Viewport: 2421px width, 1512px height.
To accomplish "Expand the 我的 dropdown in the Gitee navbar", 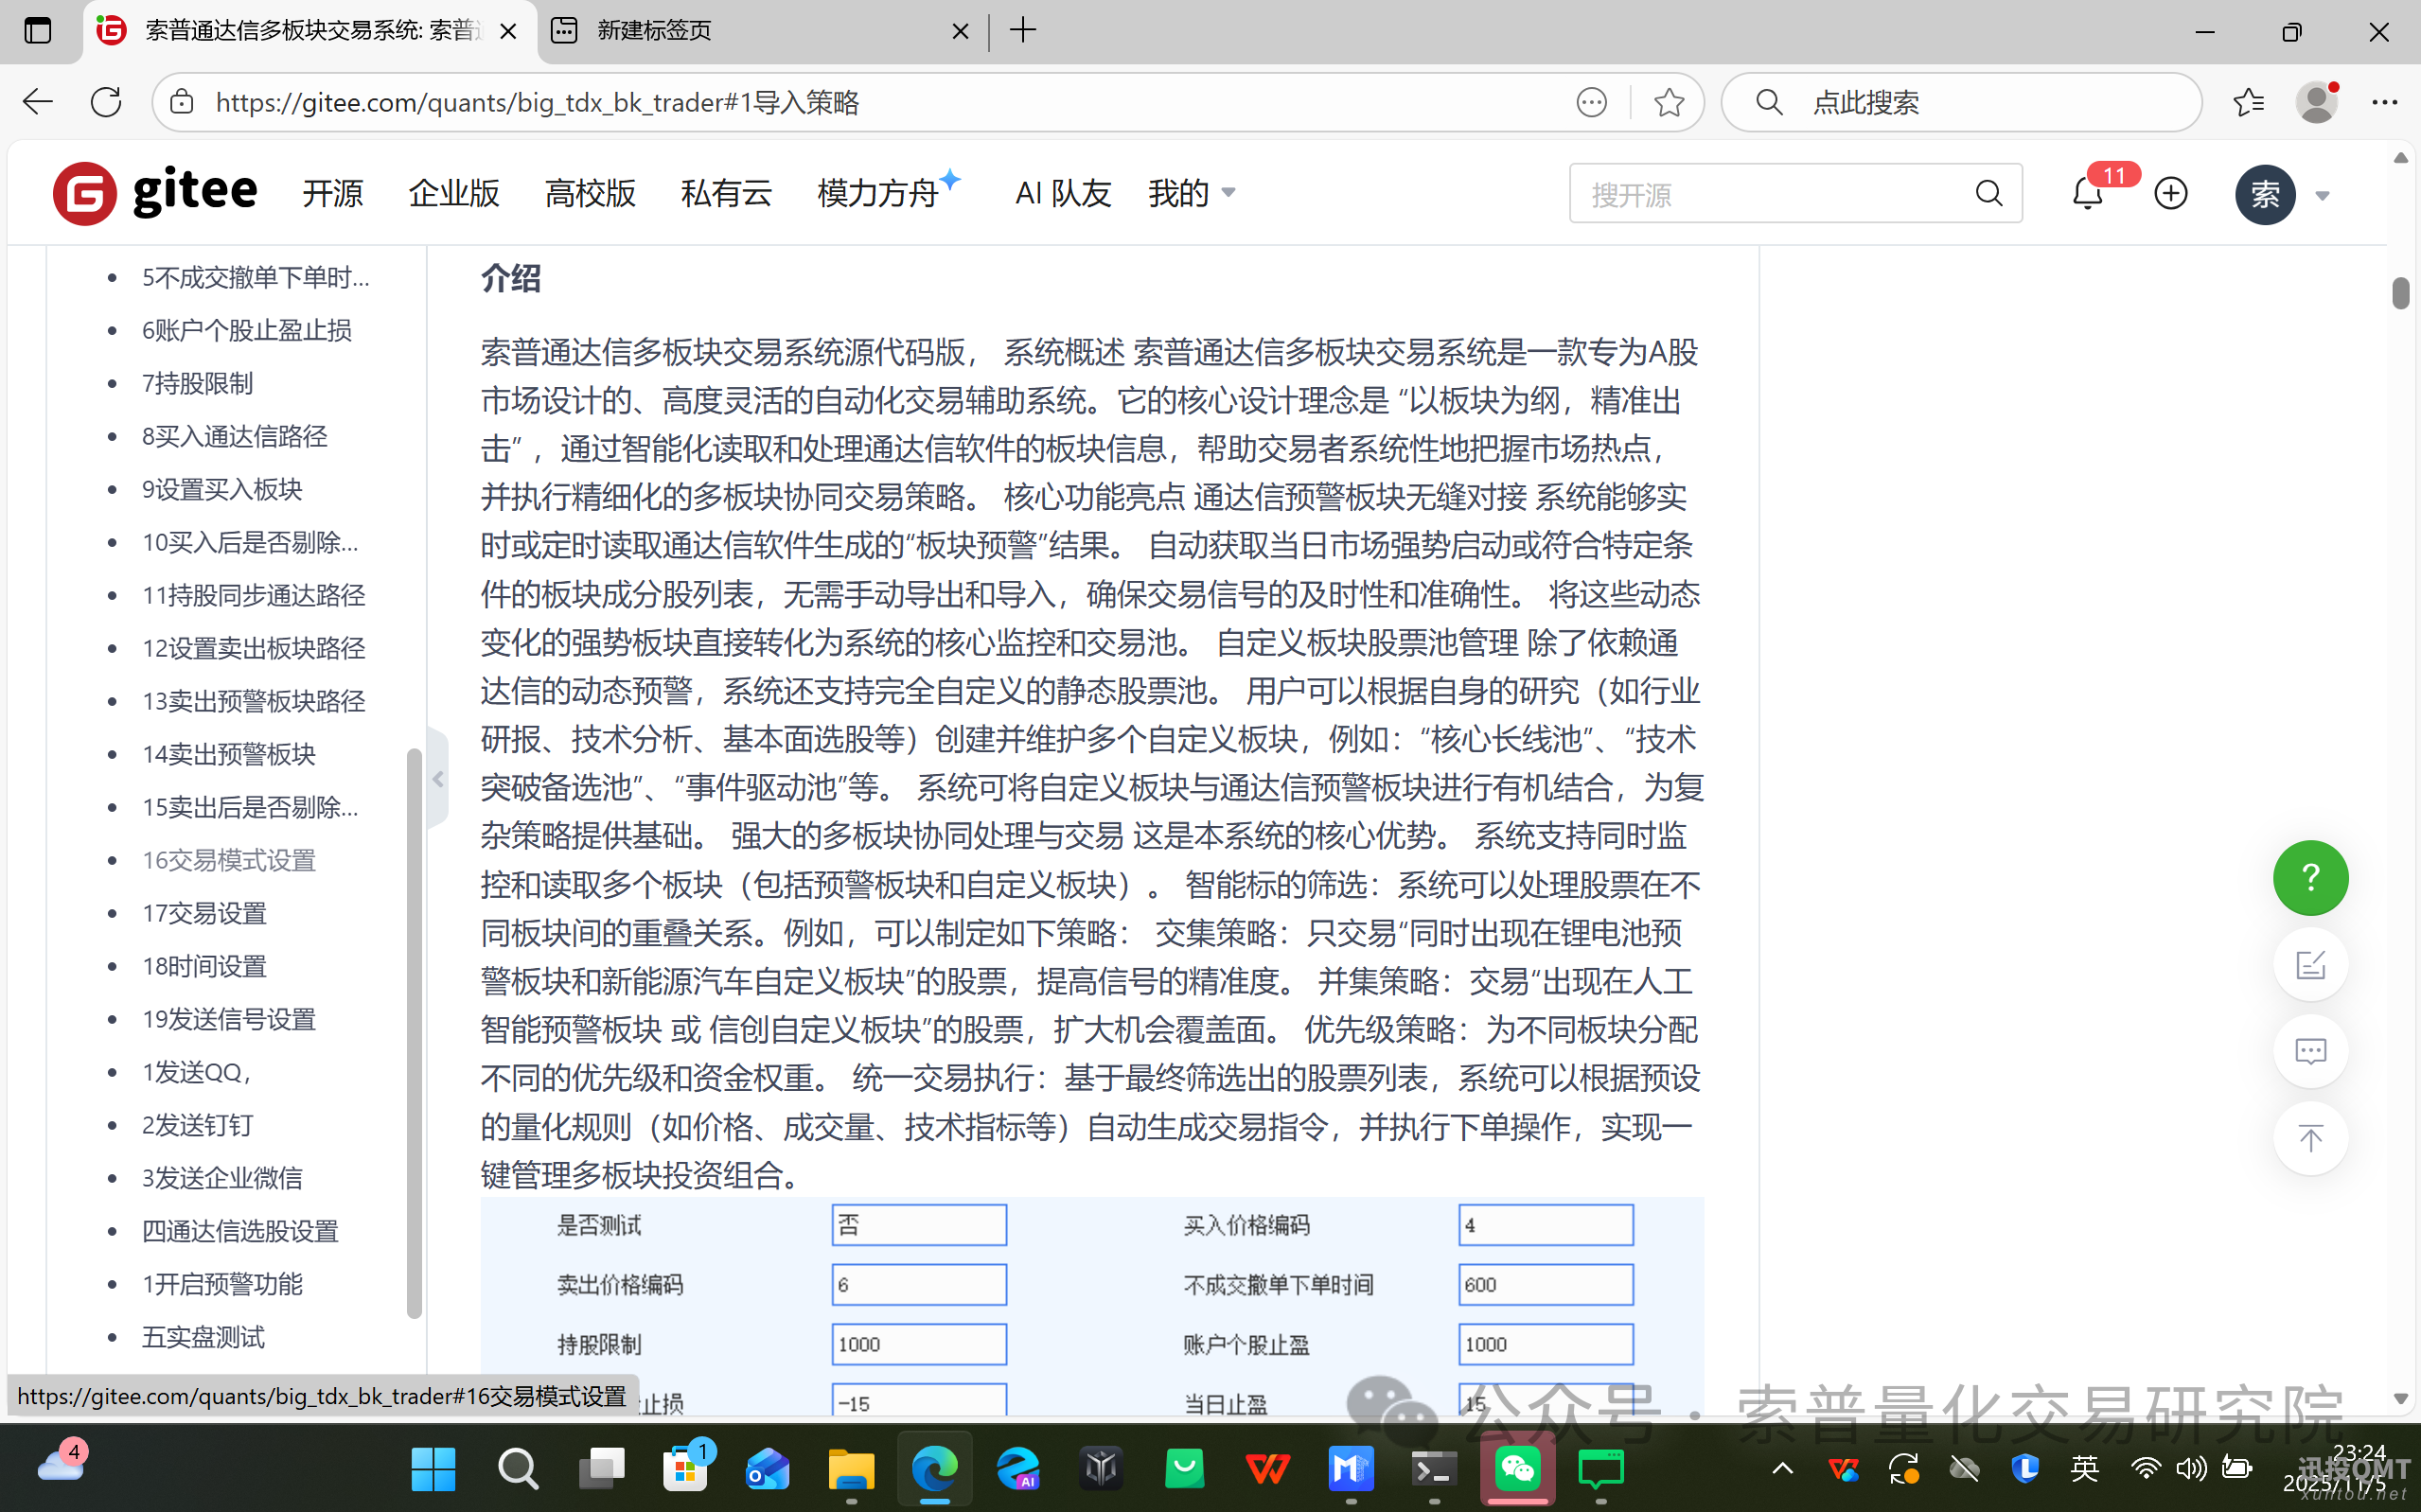I will 1190,193.
